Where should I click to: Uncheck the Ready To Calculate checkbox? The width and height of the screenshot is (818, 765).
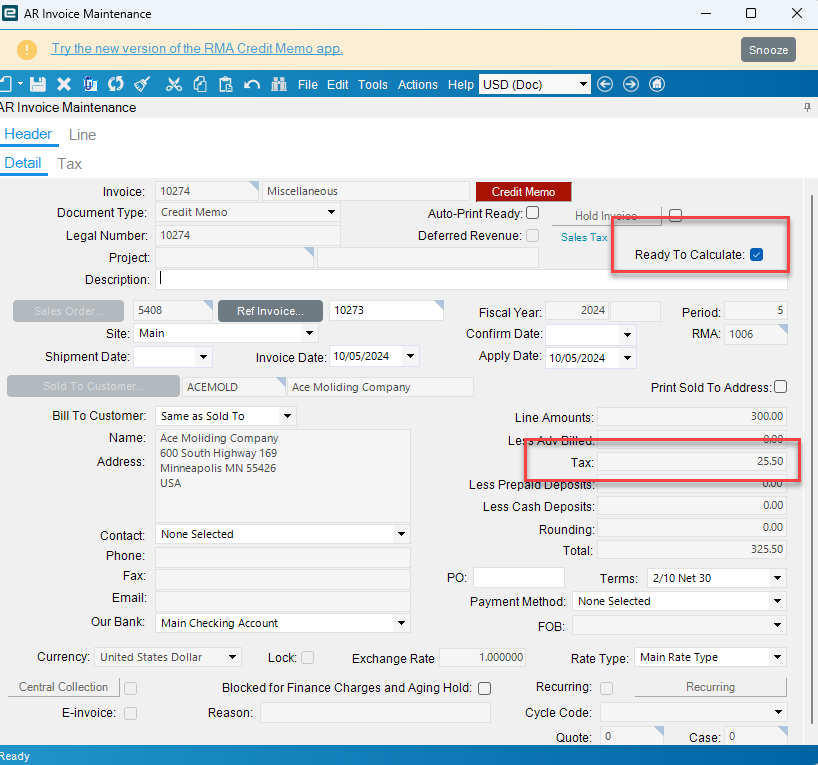[757, 255]
